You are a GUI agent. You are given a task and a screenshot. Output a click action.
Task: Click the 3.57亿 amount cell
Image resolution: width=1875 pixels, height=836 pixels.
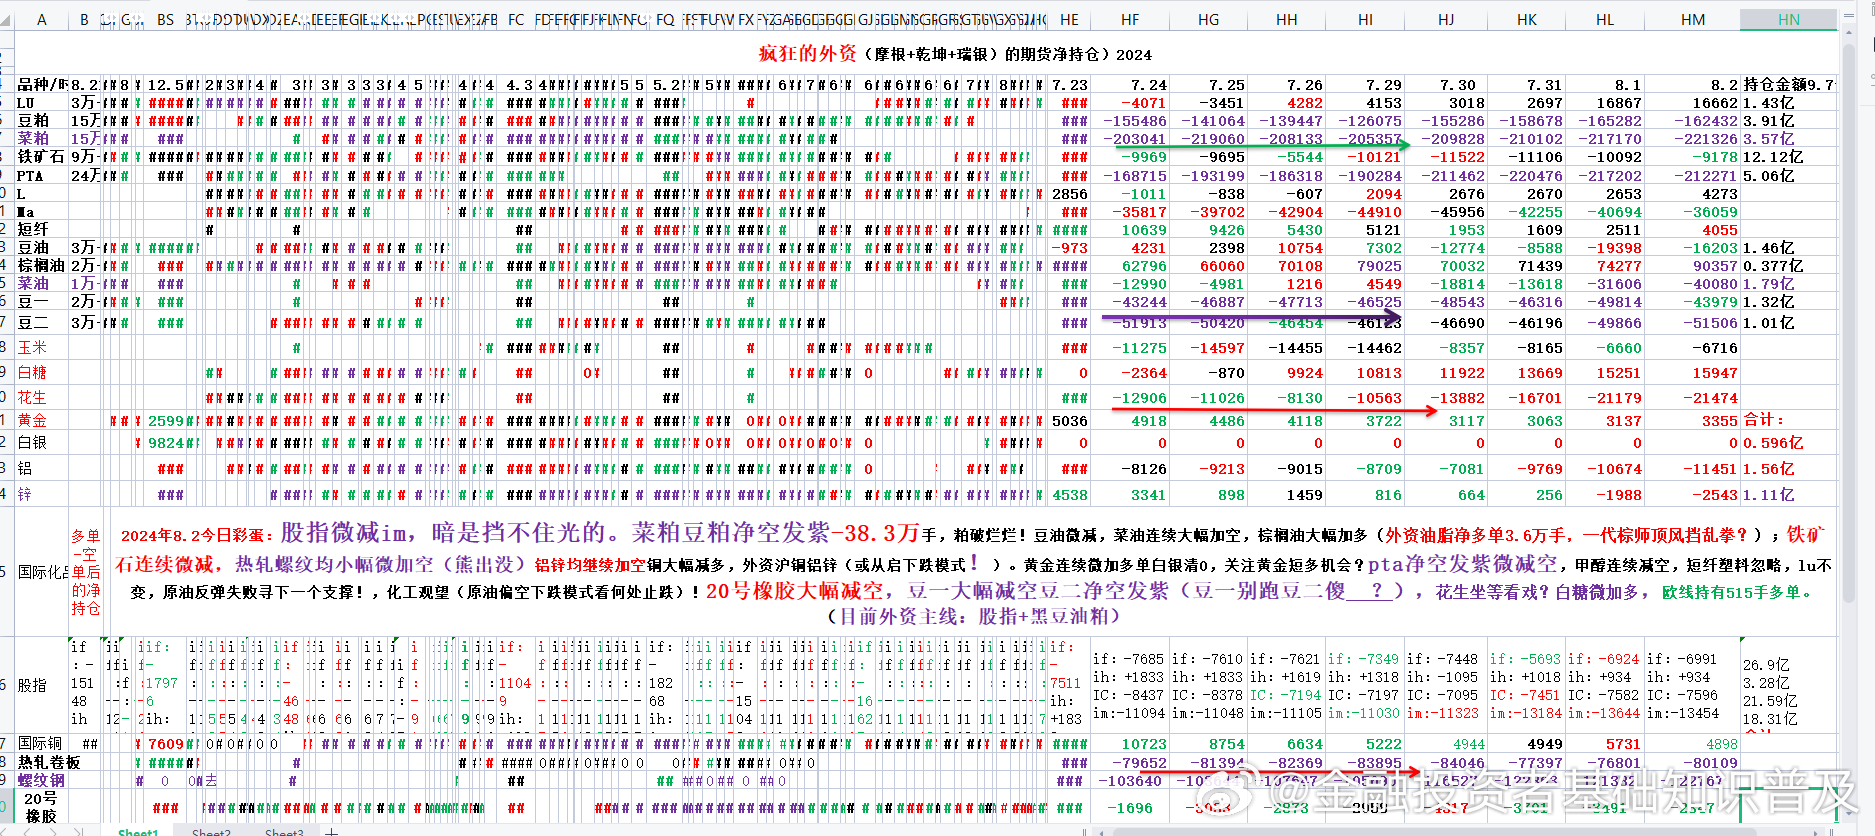1768,139
